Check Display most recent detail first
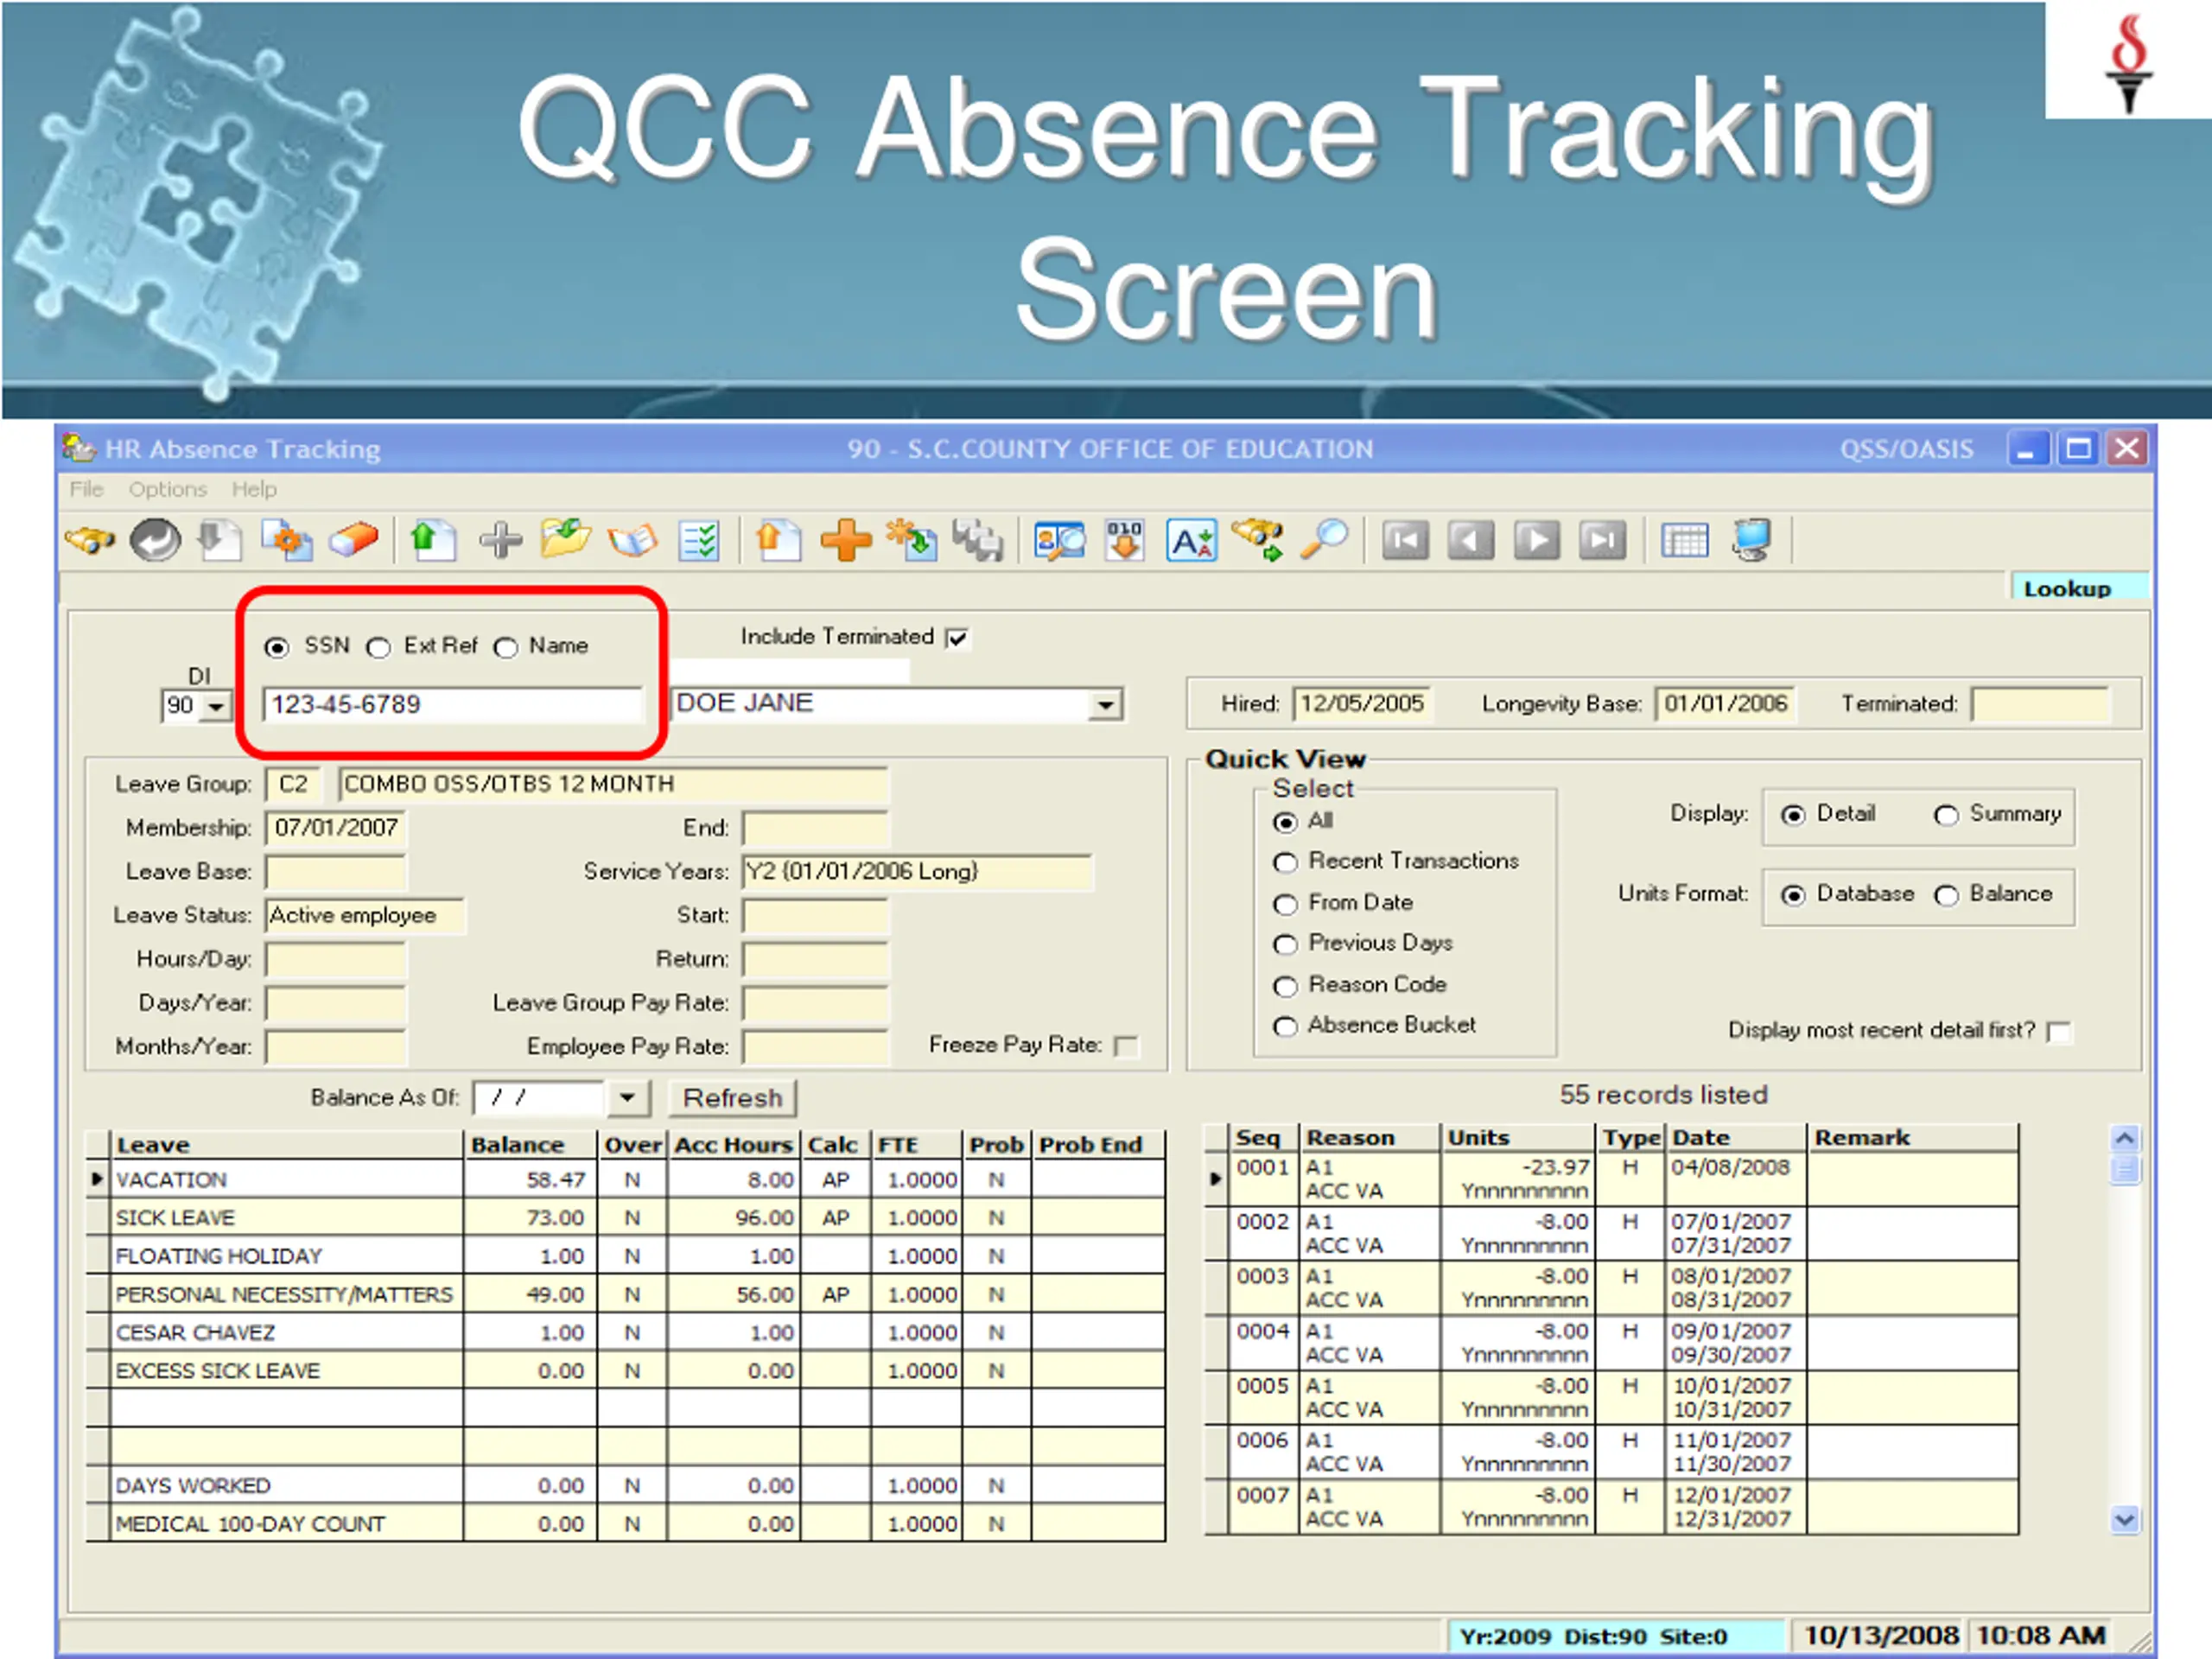The width and height of the screenshot is (2212, 1659). [x=2059, y=1032]
